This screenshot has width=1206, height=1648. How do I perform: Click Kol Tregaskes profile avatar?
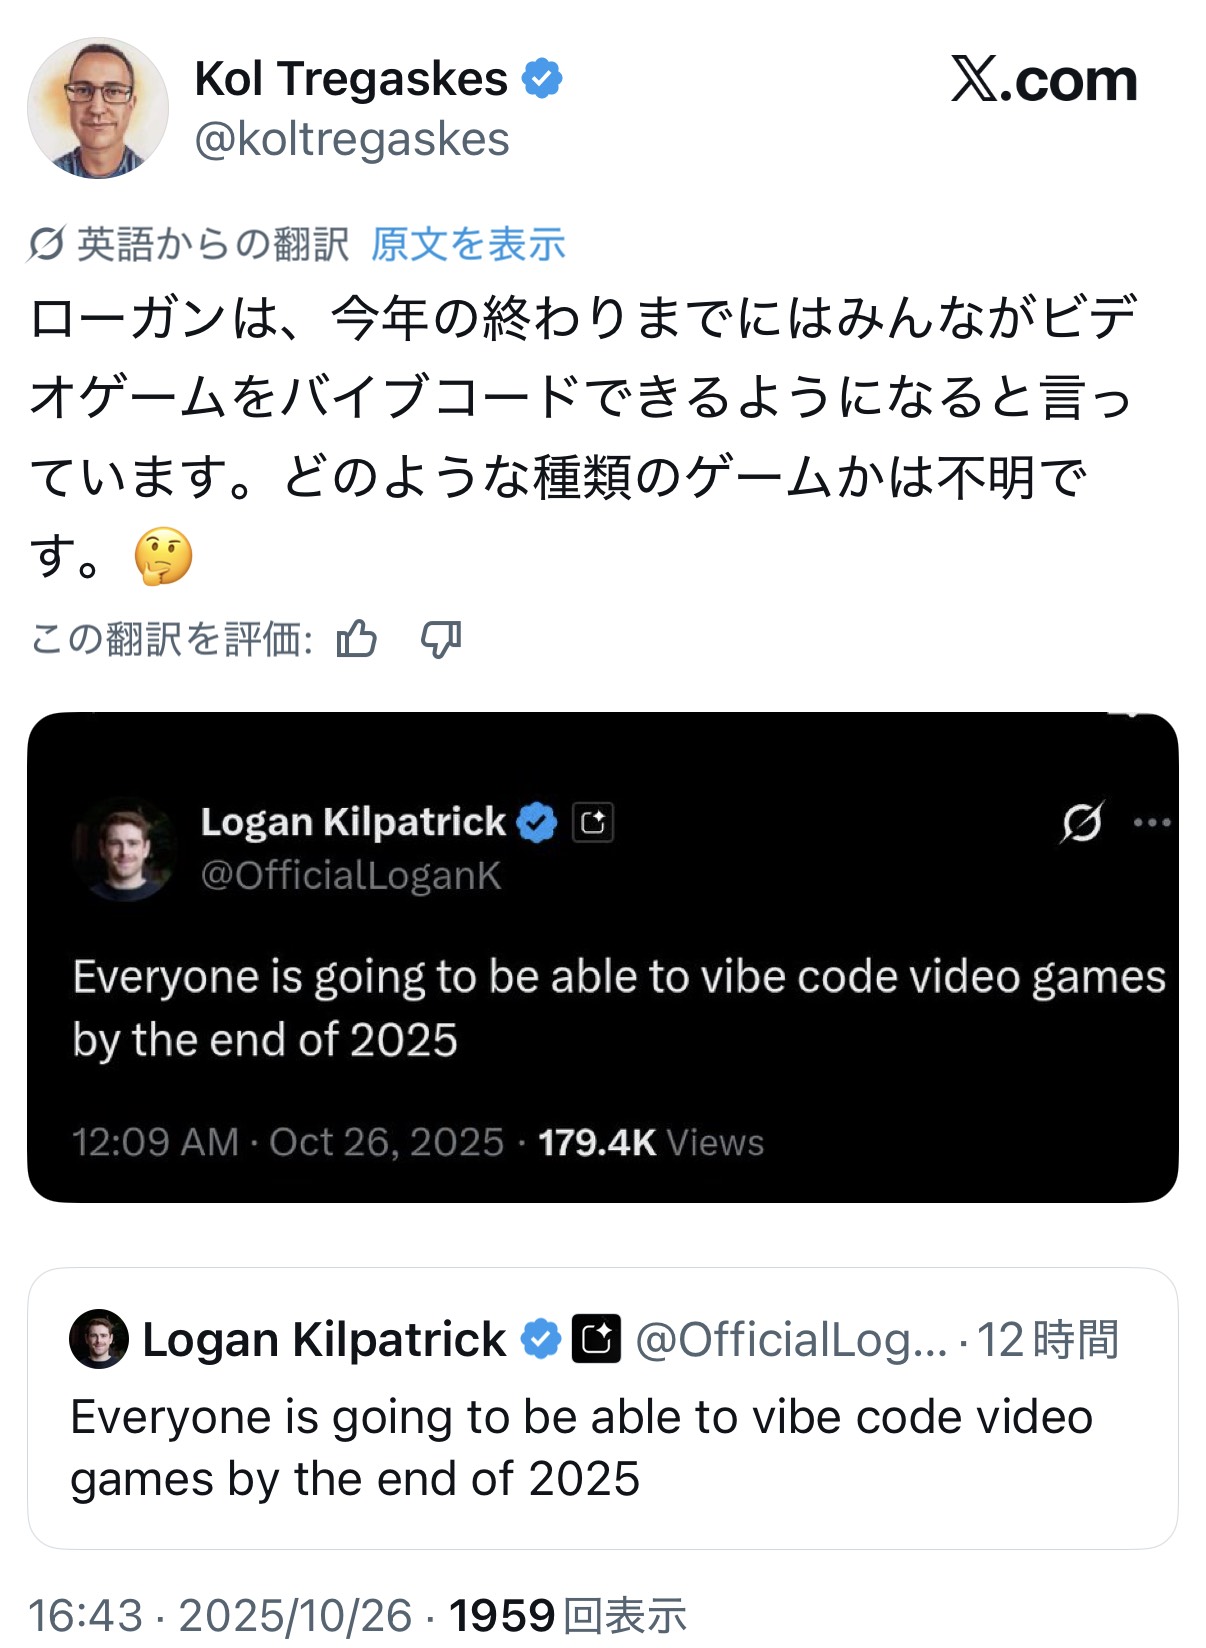[98, 109]
